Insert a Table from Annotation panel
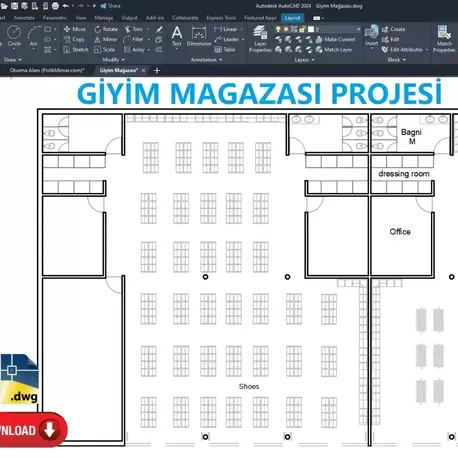The height and width of the screenshot is (458, 458). 225,50
